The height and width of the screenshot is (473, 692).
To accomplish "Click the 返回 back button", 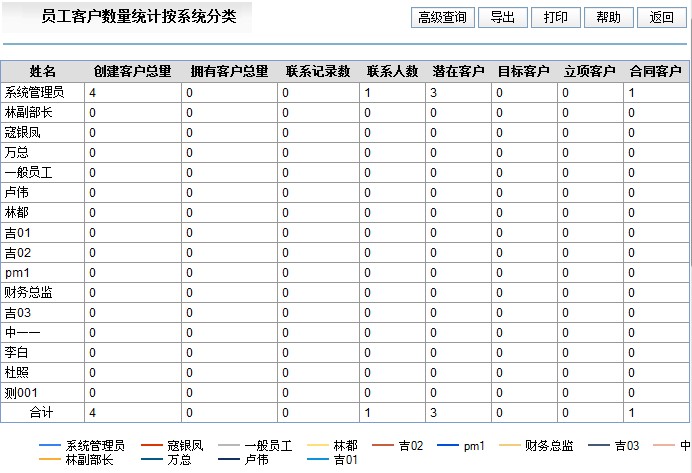I will click(661, 18).
